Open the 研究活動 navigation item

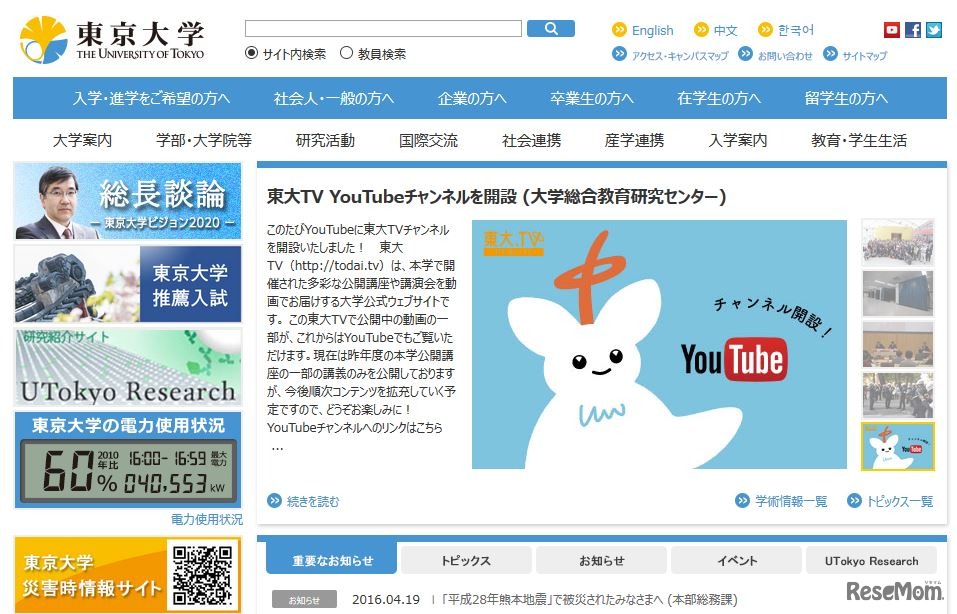tap(325, 140)
